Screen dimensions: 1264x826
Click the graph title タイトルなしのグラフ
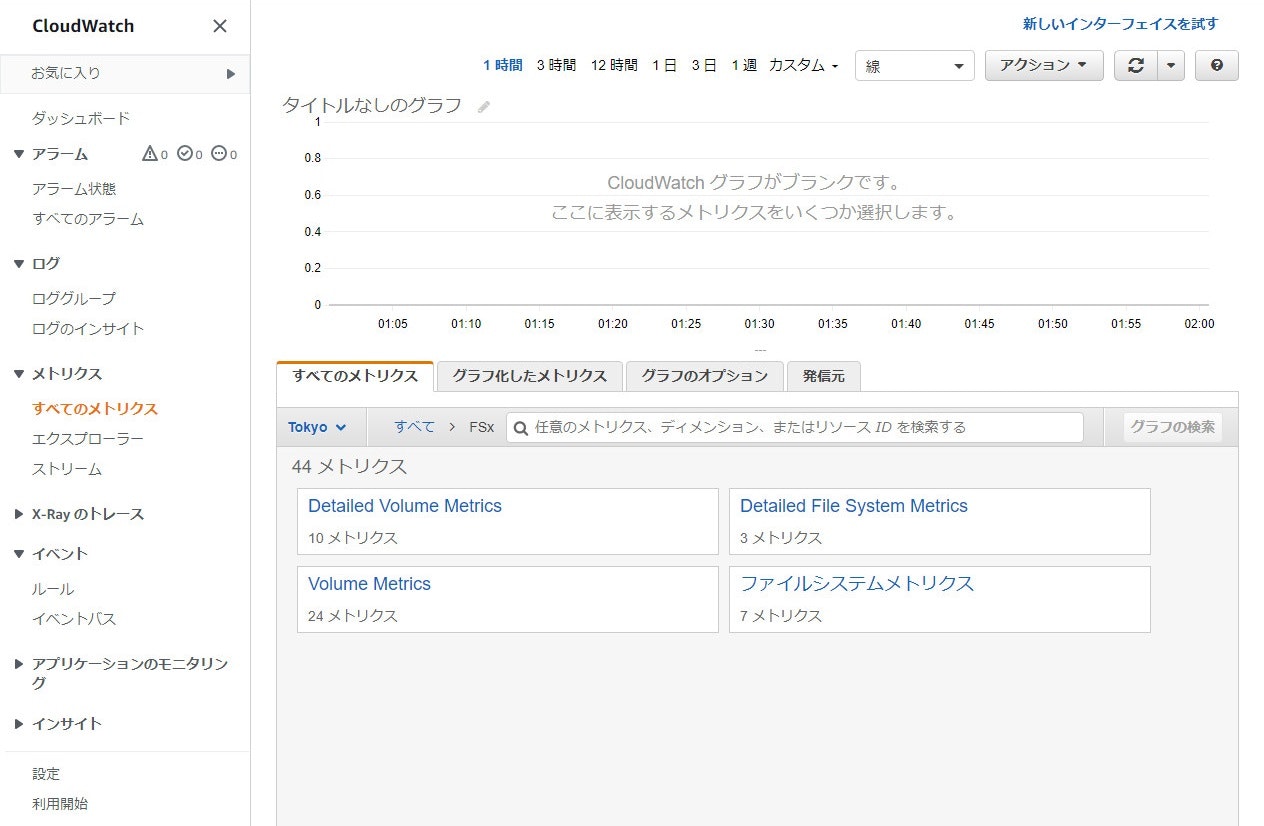[x=372, y=105]
